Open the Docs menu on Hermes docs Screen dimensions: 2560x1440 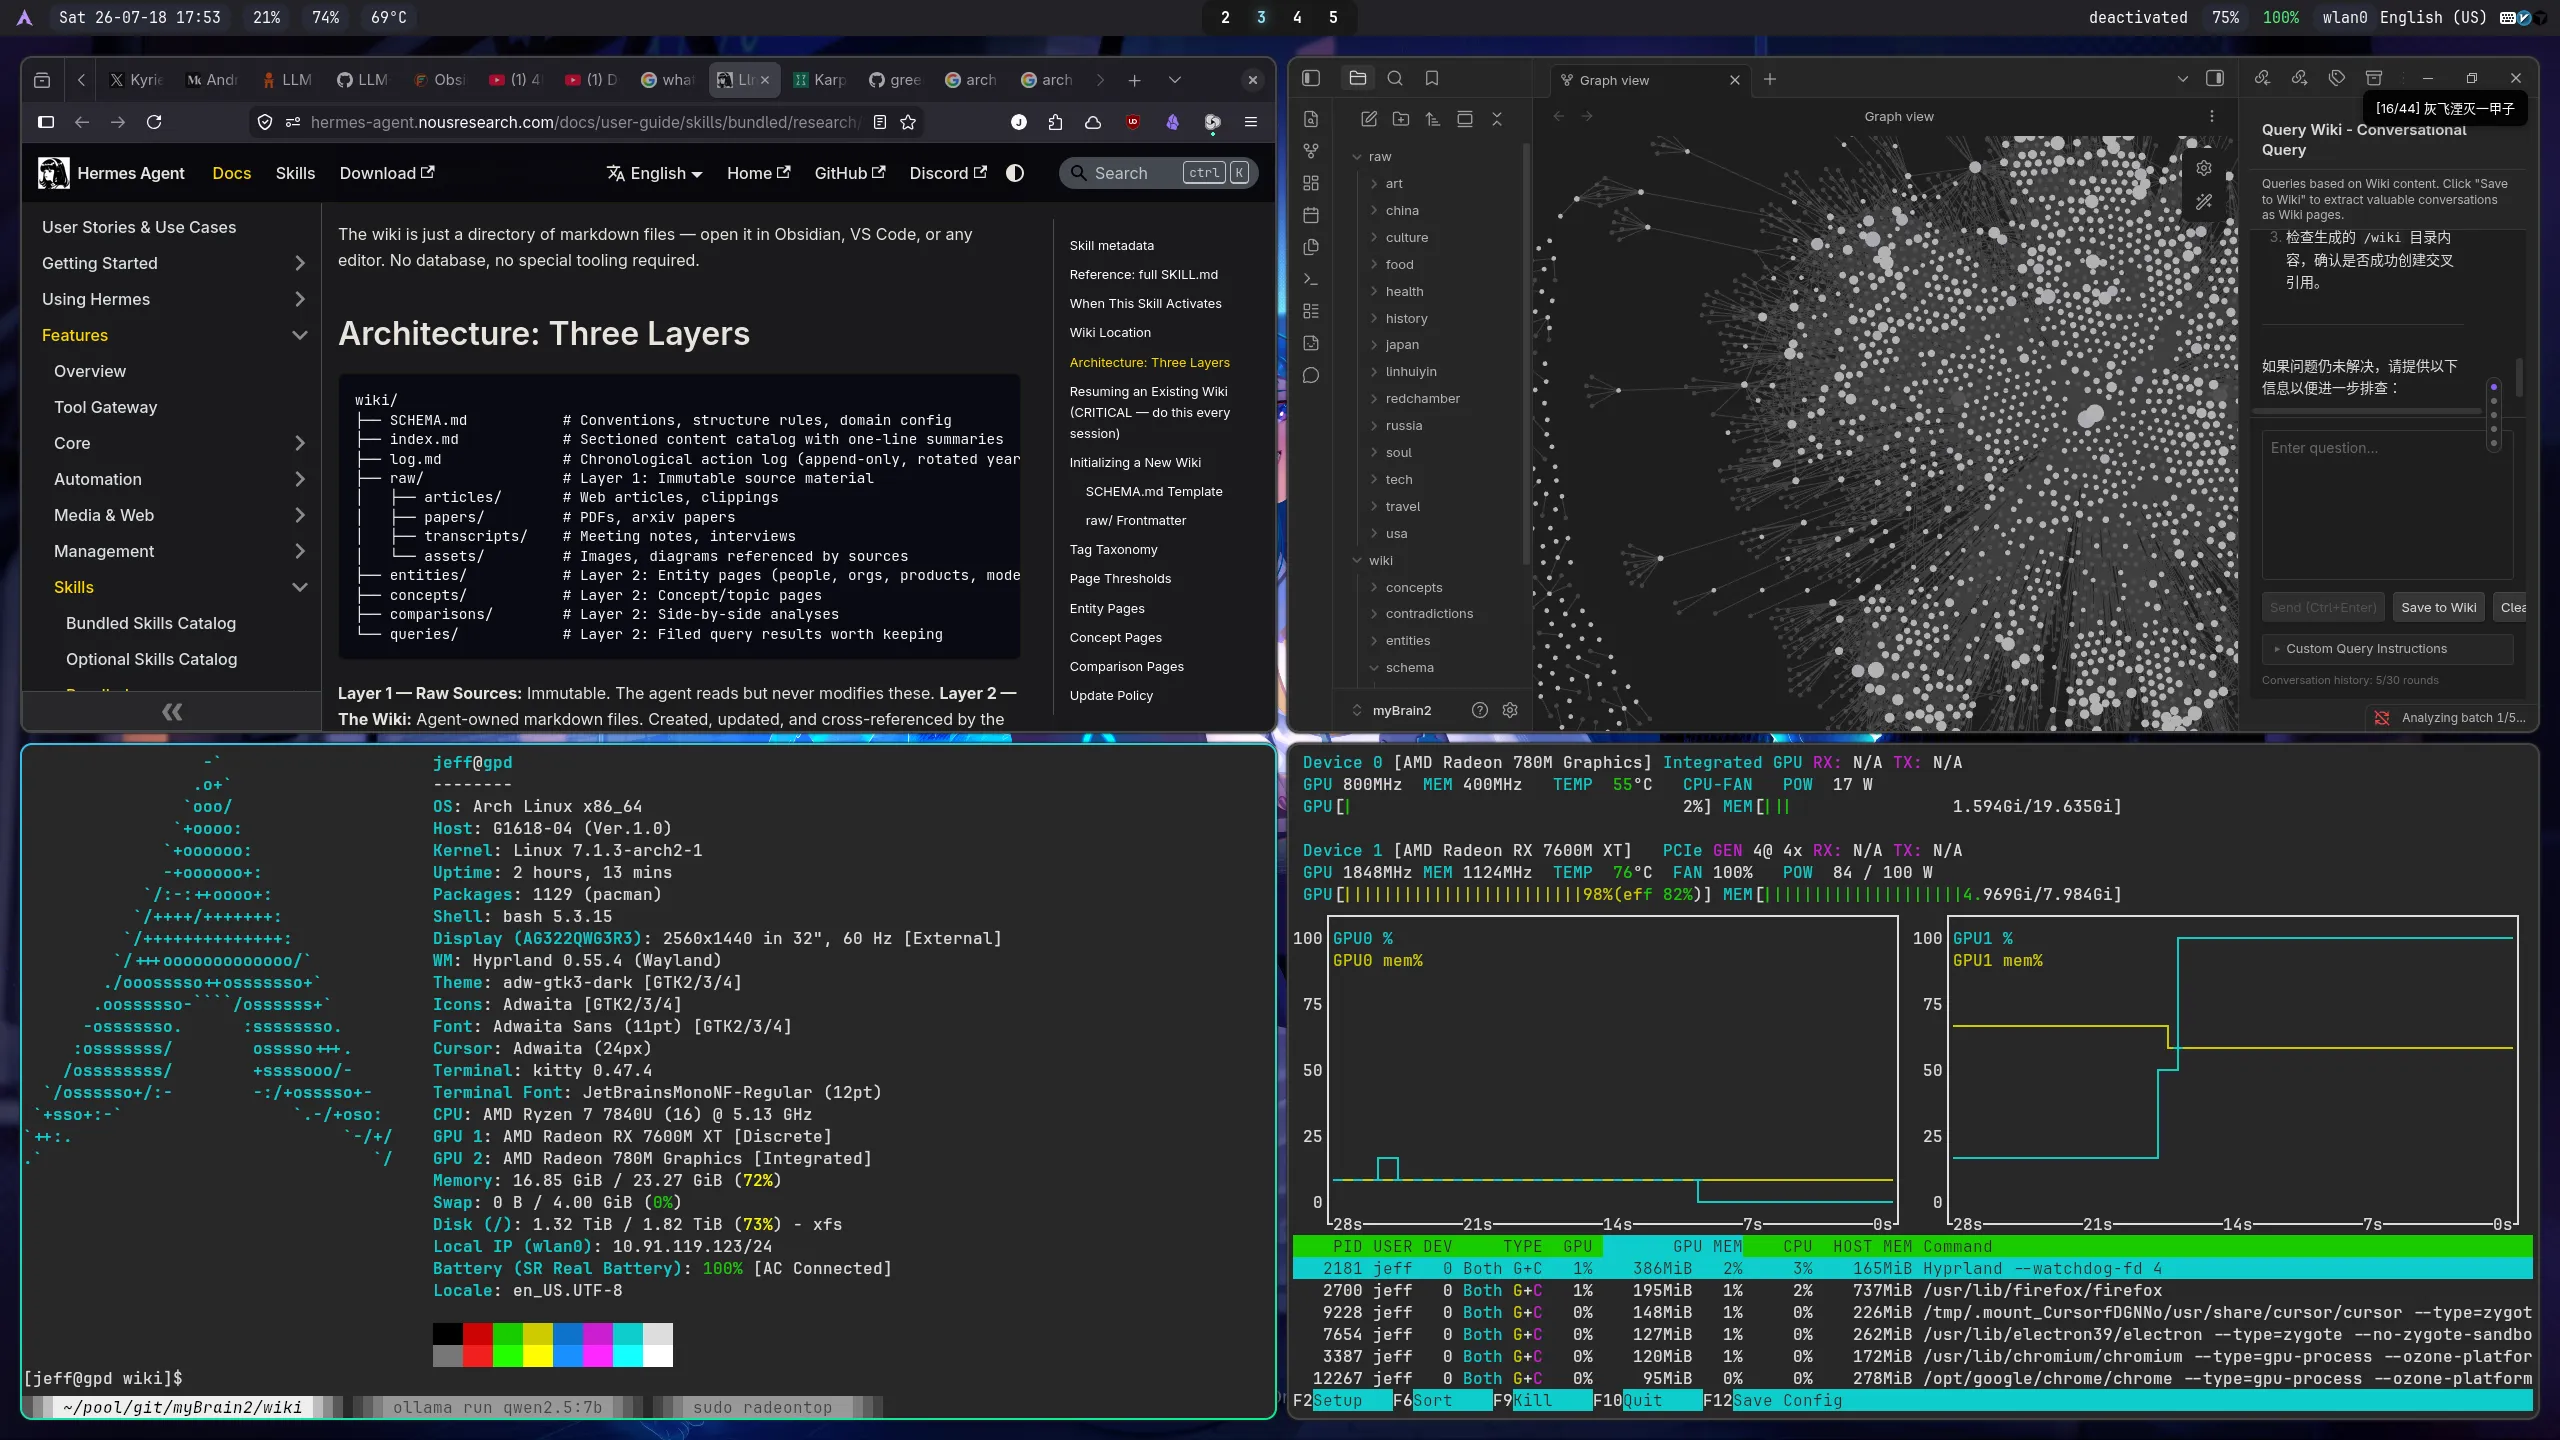231,173
